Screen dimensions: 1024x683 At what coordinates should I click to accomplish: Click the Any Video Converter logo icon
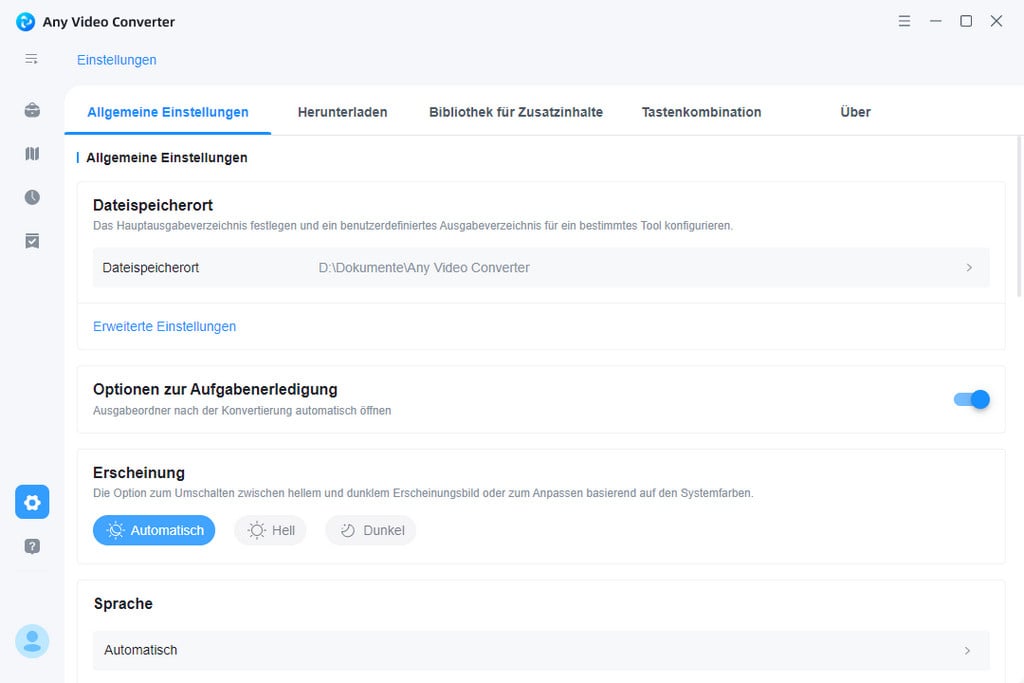click(x=25, y=22)
